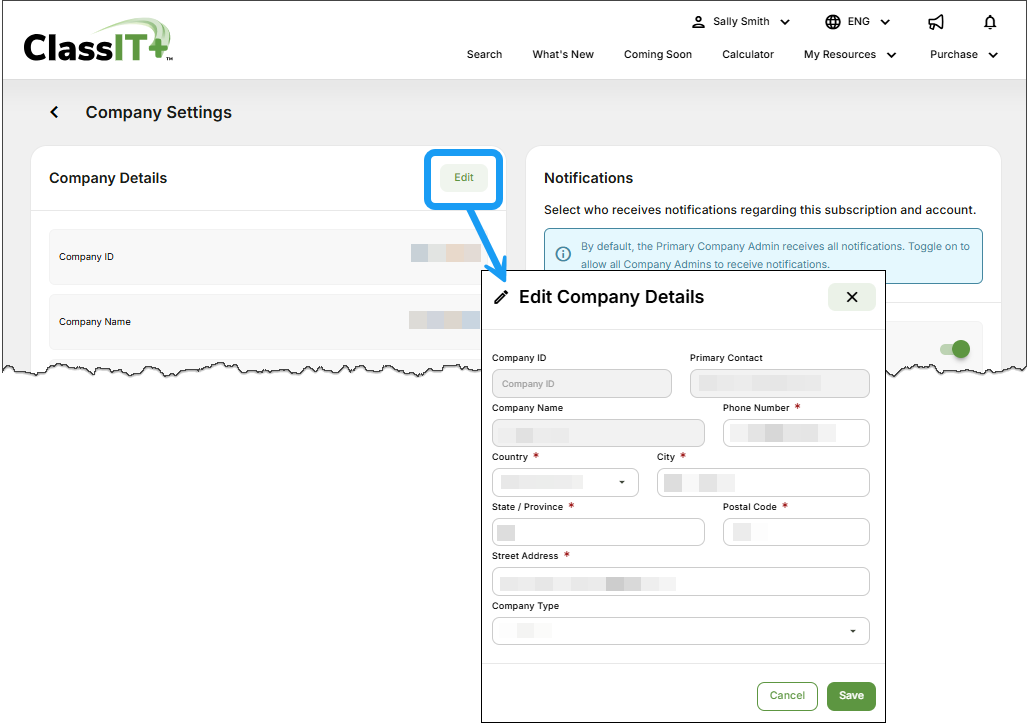The height and width of the screenshot is (723, 1030).
Task: Expand the Company Type dropdown
Action: coord(680,631)
